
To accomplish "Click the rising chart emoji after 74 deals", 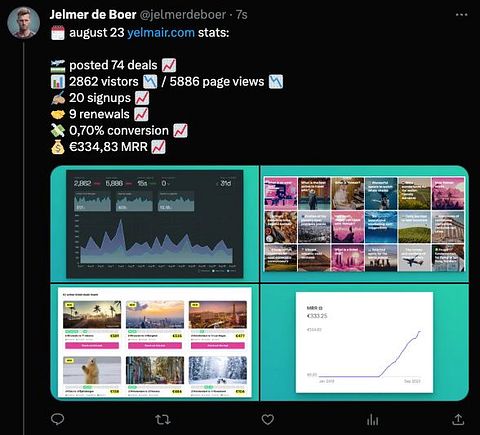I will point(169,66).
